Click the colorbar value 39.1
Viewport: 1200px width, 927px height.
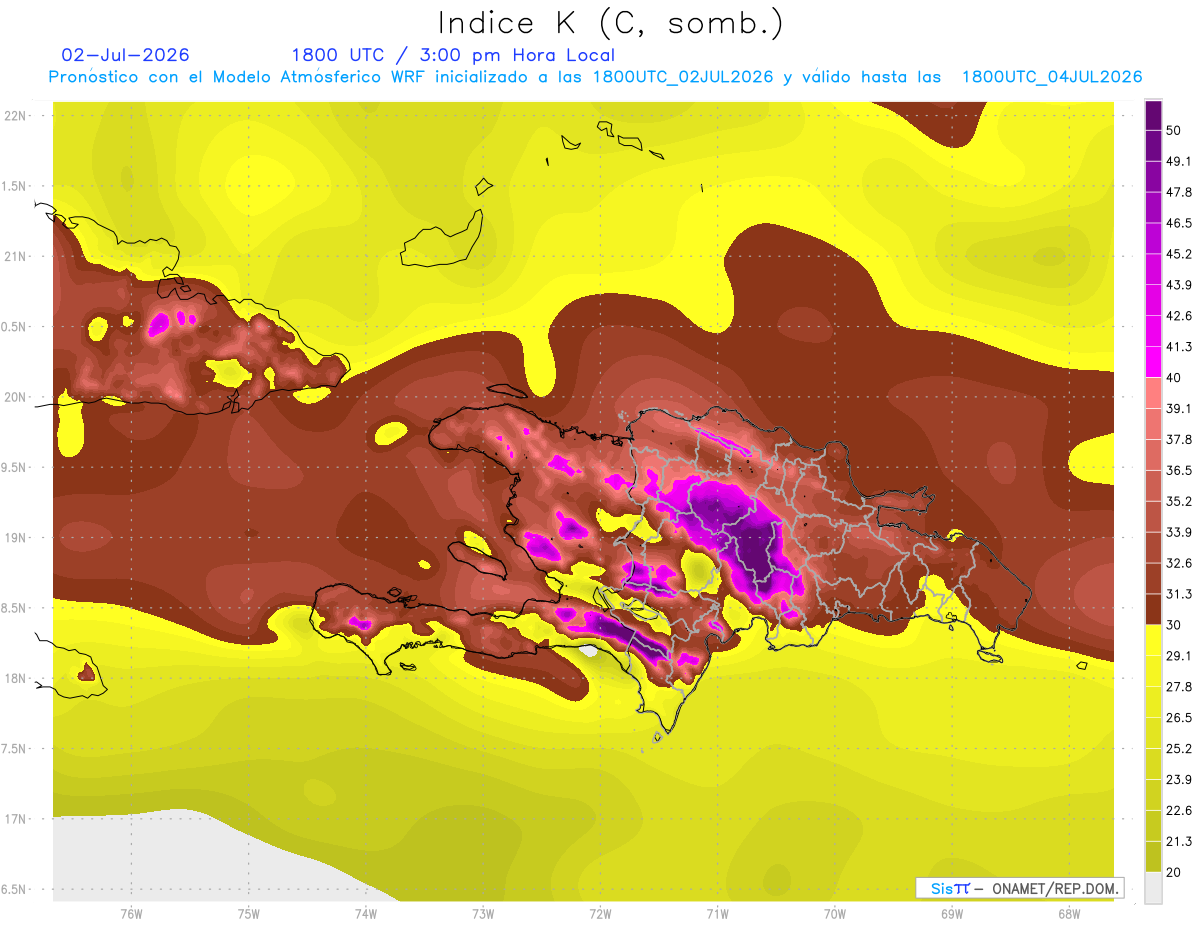pos(1179,408)
